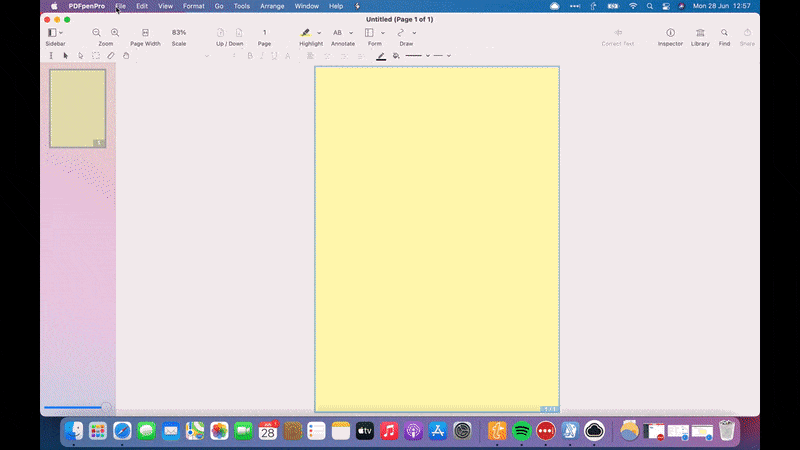This screenshot has width=800, height=450.
Task: Click the 83% Scale field
Action: [x=179, y=32]
